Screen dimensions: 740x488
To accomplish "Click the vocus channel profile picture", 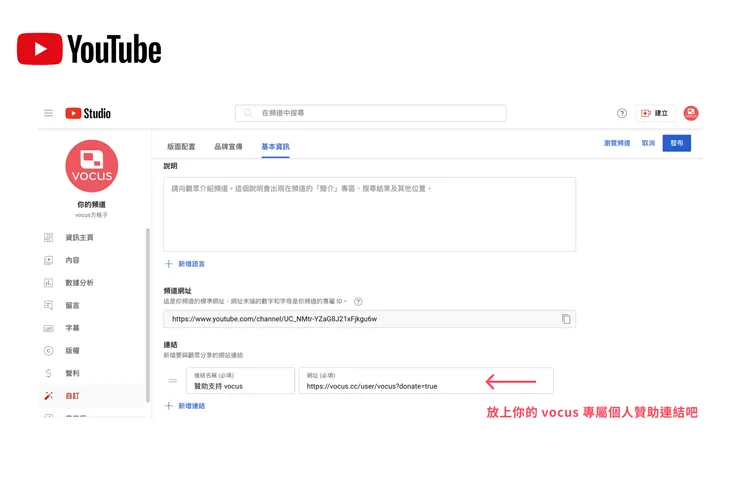I will (92, 166).
